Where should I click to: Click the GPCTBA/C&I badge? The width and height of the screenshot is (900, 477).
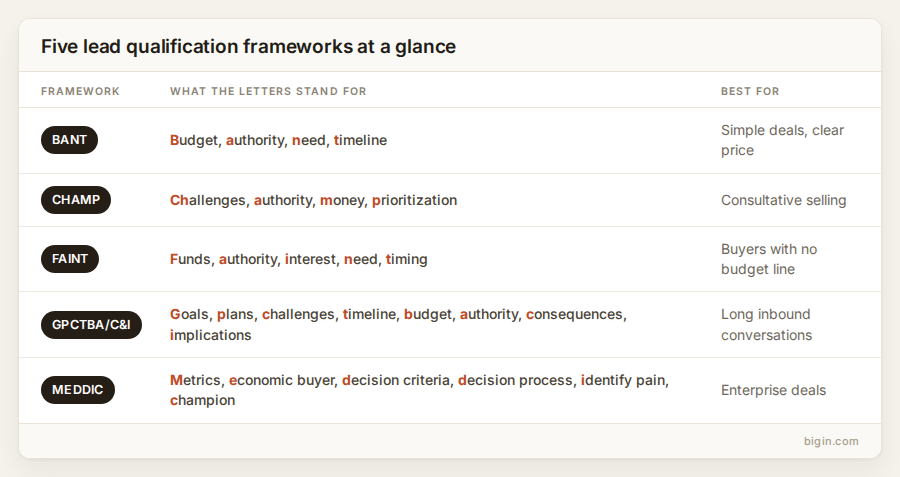coord(91,325)
